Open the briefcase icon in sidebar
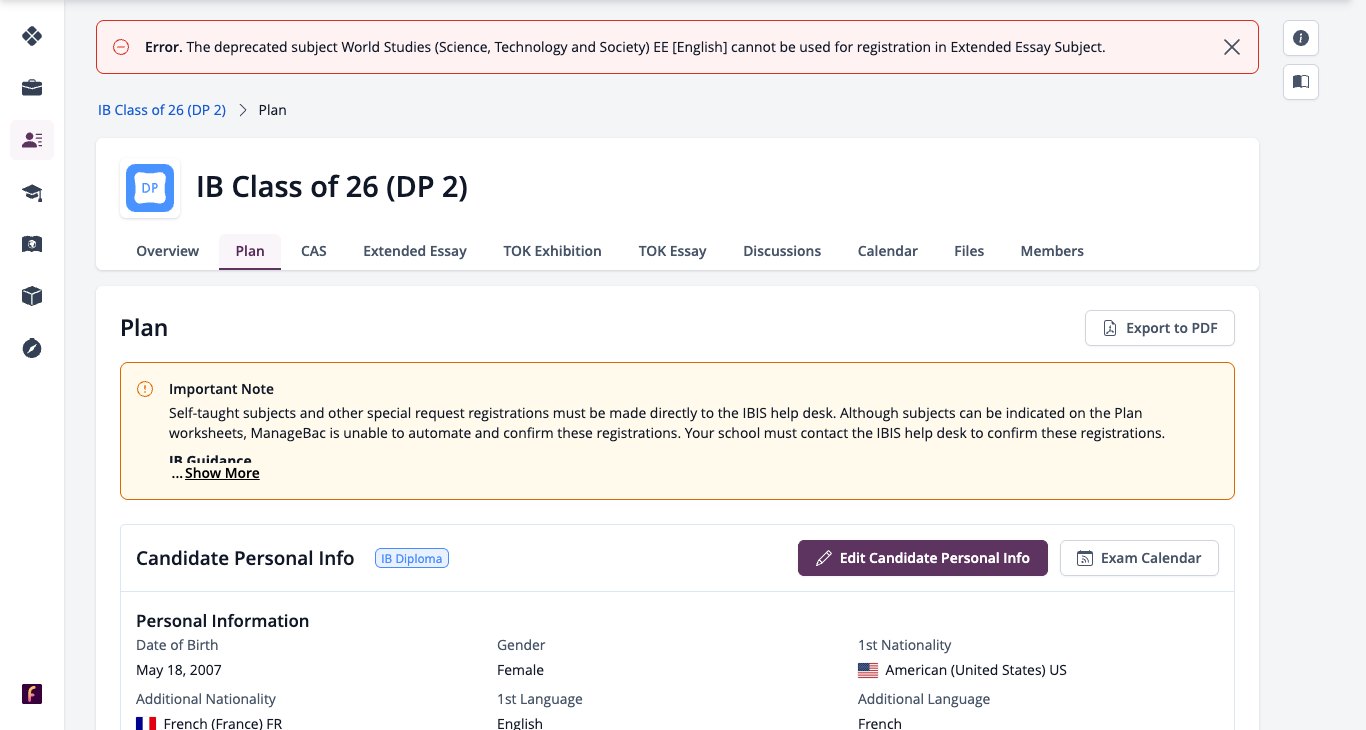 (32, 88)
